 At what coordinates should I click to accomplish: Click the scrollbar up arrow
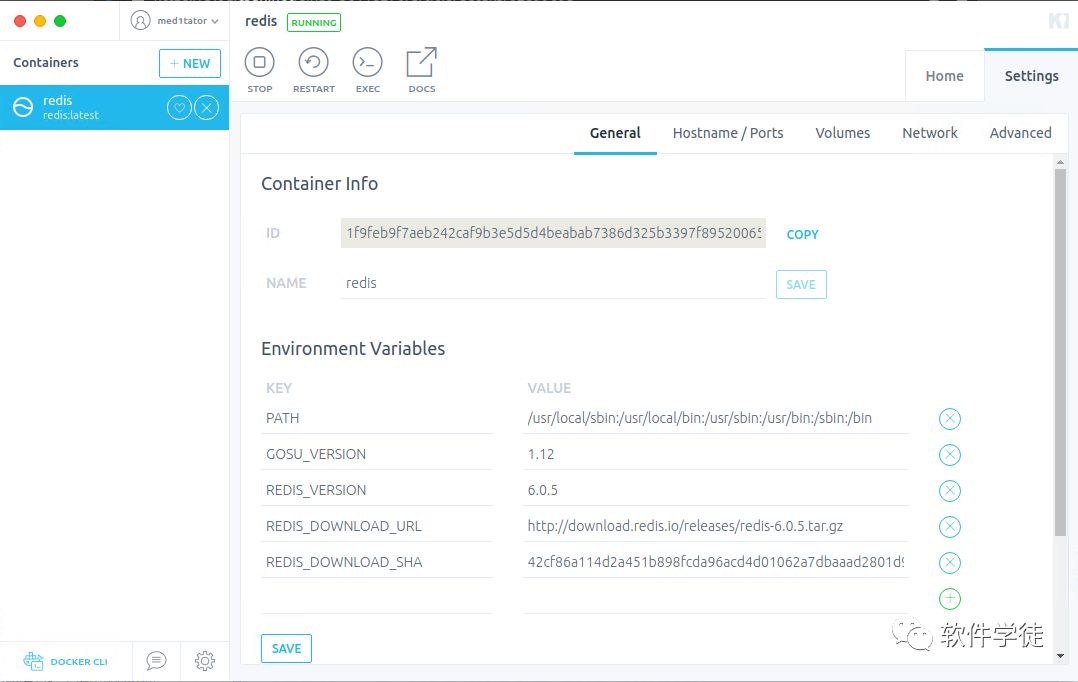point(1060,162)
